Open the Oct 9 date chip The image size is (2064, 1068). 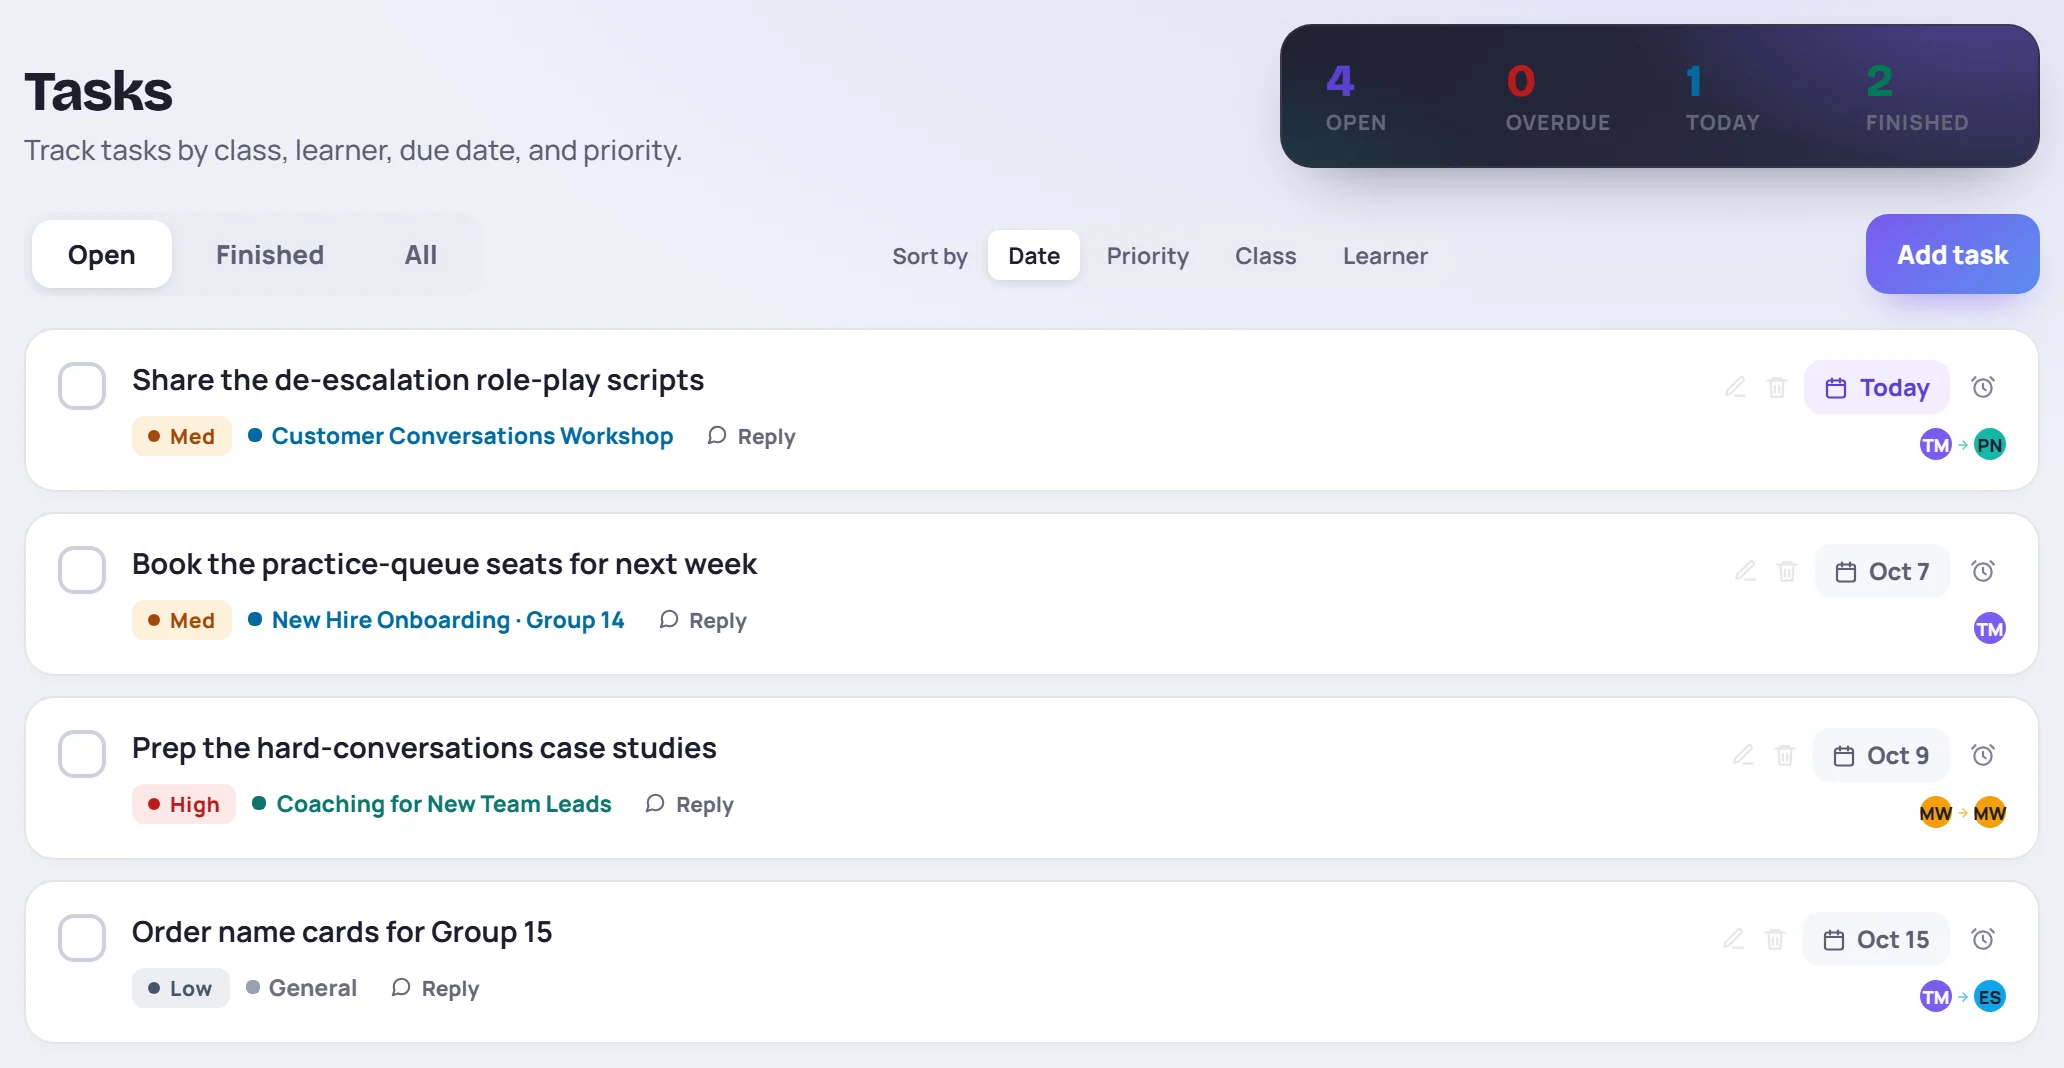pyautogui.click(x=1881, y=755)
